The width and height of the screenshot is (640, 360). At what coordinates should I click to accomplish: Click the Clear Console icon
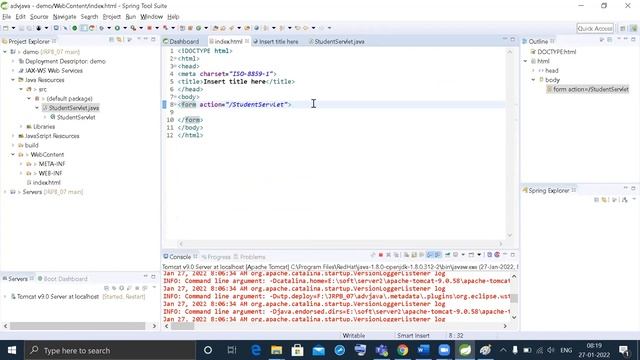pyautogui.click(x=407, y=255)
